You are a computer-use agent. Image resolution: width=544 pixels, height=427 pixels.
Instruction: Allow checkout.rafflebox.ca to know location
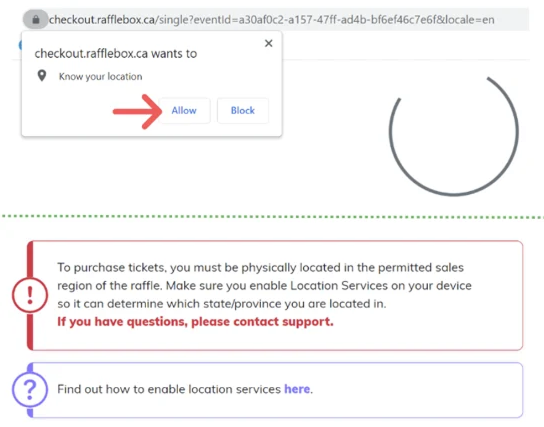point(184,111)
